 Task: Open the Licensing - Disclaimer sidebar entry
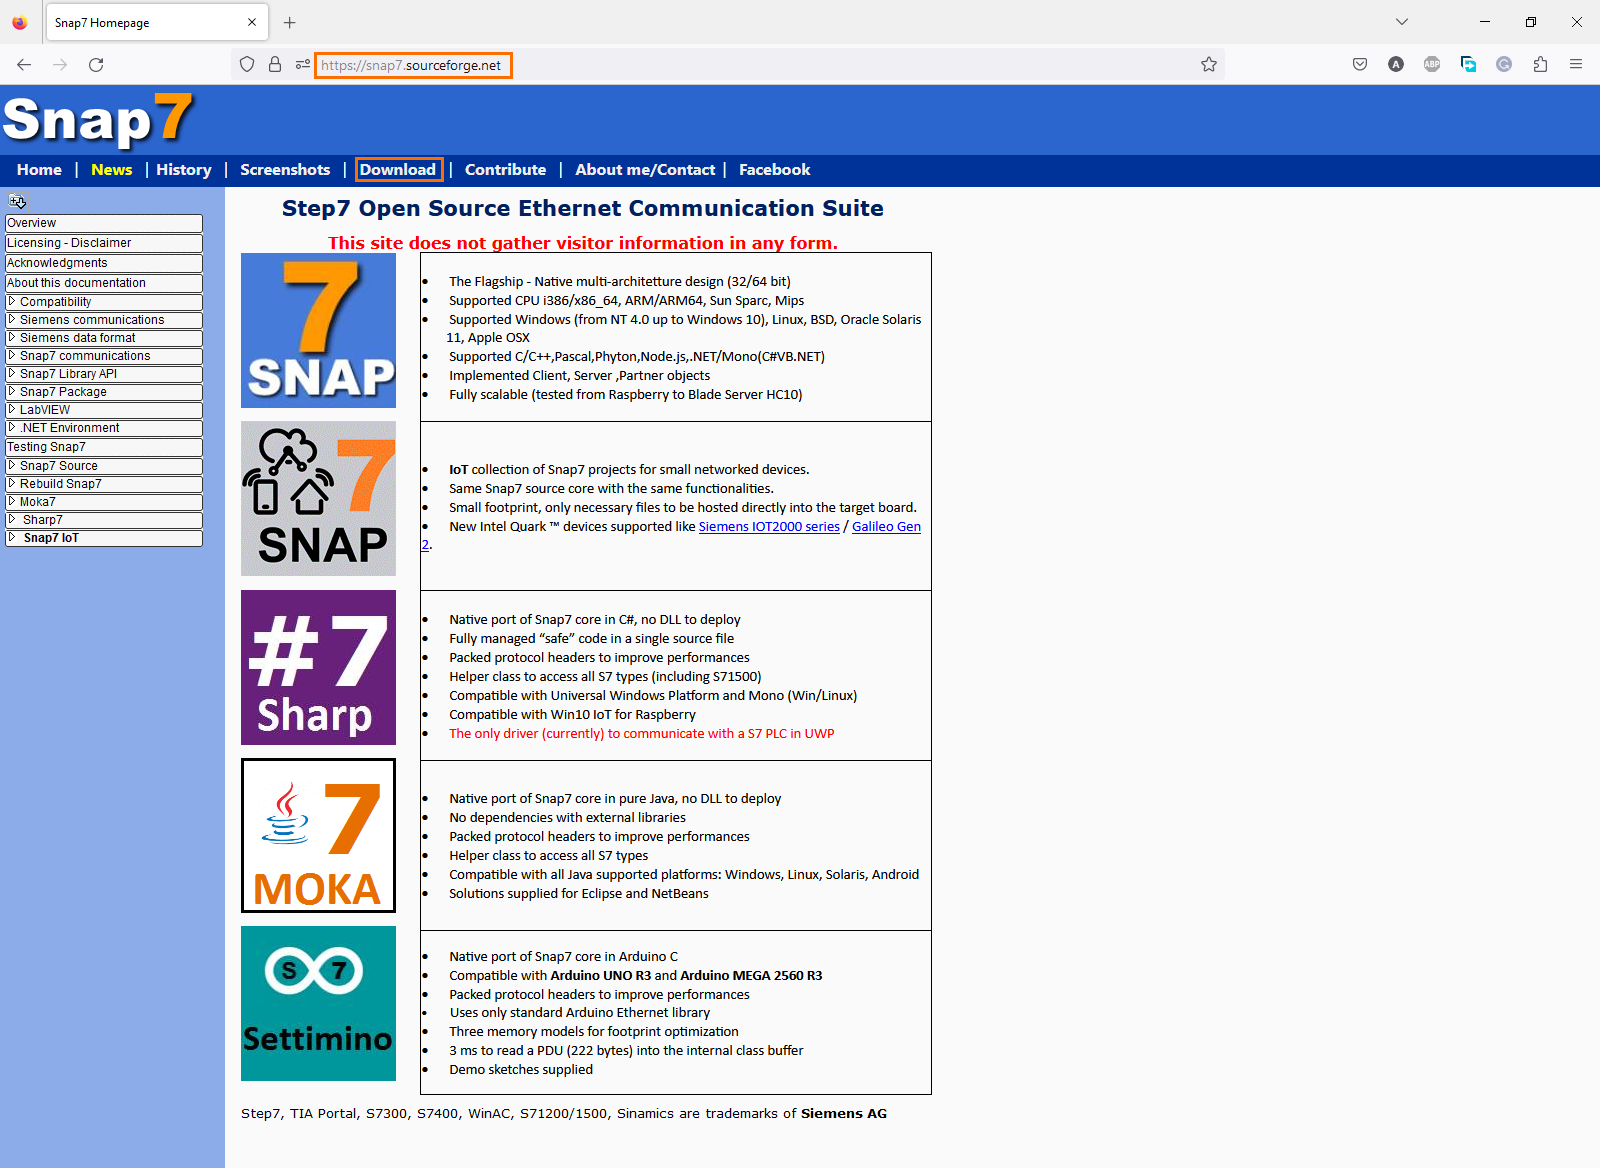click(69, 243)
